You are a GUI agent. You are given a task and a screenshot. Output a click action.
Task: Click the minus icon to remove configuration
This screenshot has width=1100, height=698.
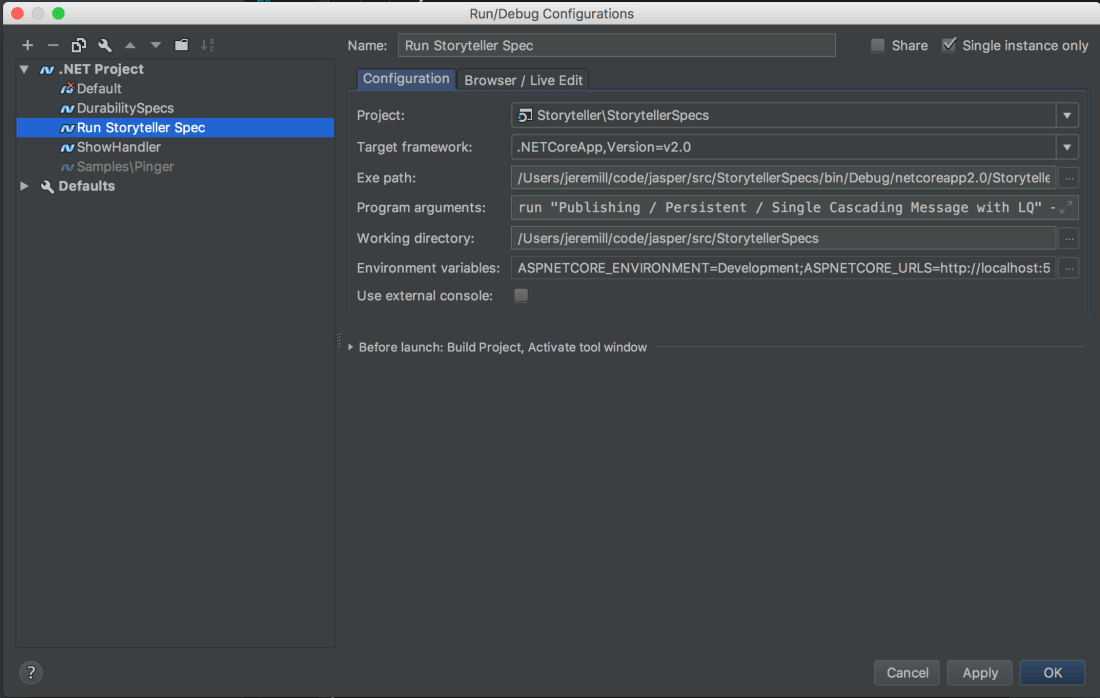click(53, 45)
